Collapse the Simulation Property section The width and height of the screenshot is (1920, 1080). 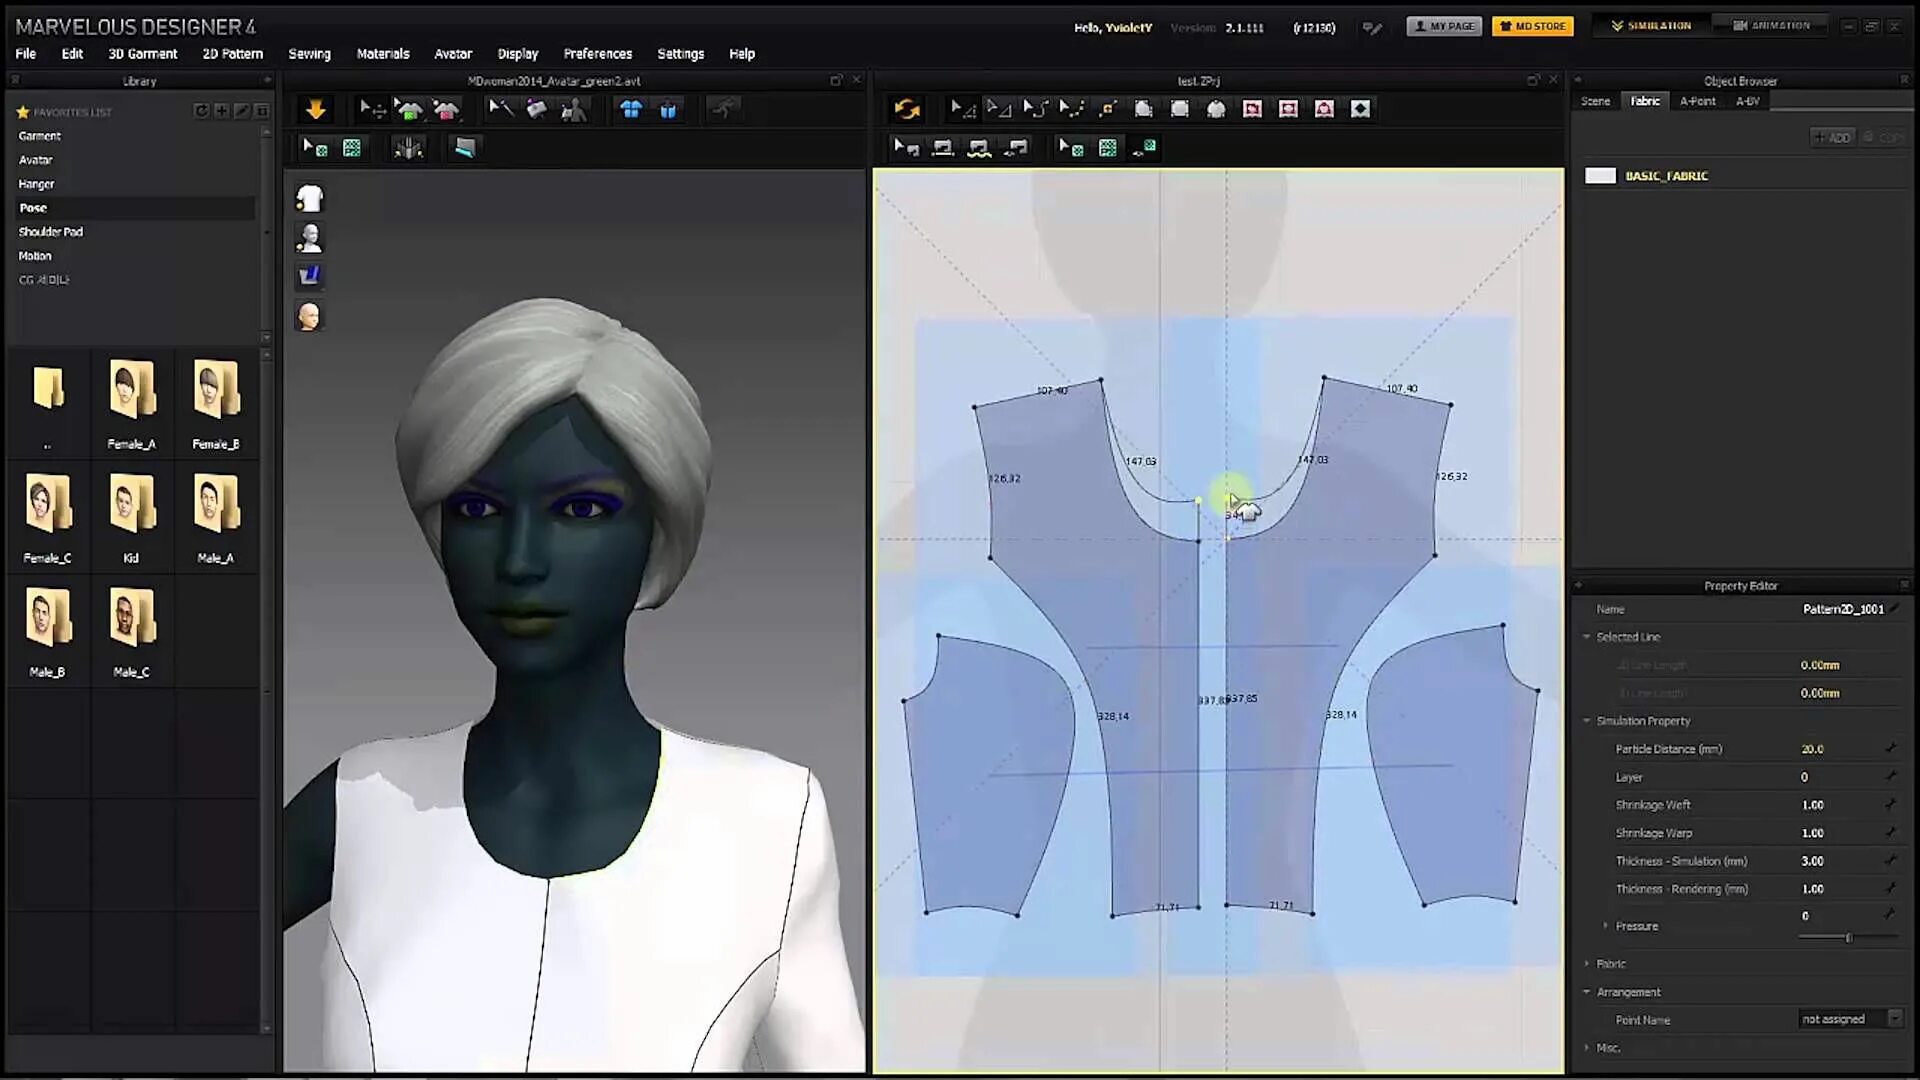click(1587, 721)
